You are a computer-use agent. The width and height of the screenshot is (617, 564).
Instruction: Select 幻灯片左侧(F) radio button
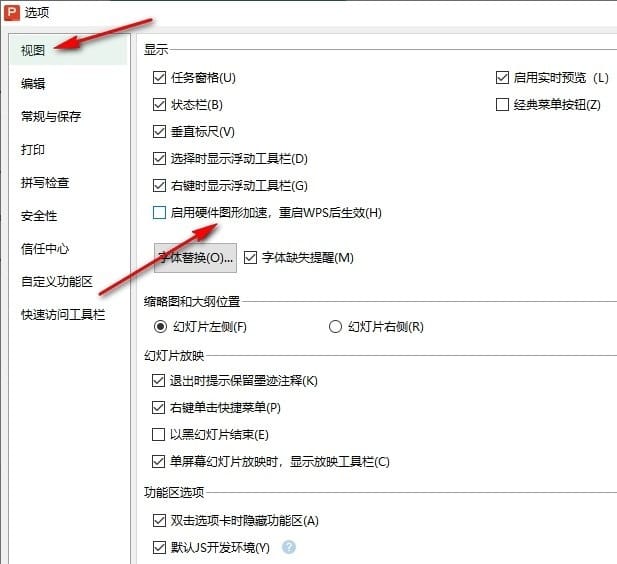coord(160,327)
